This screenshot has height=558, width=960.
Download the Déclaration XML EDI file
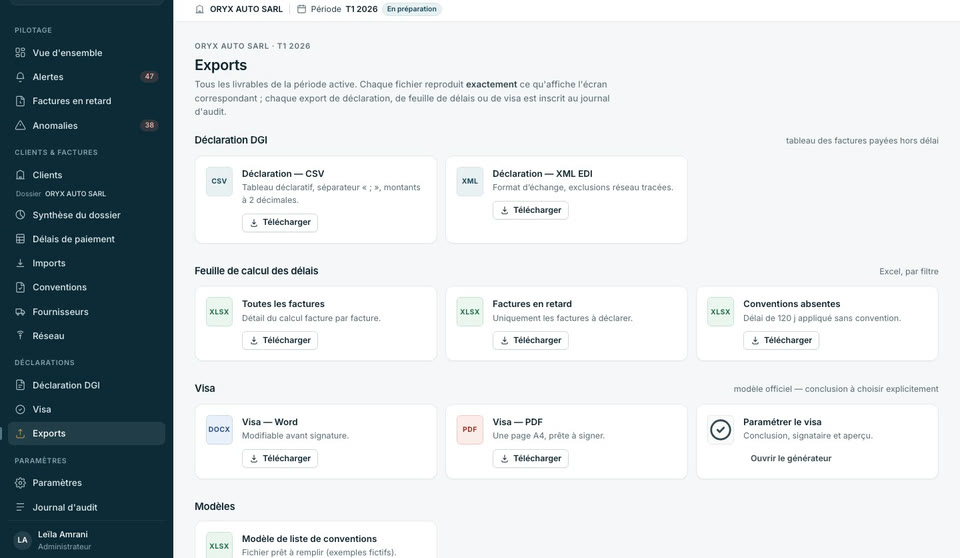(x=530, y=210)
